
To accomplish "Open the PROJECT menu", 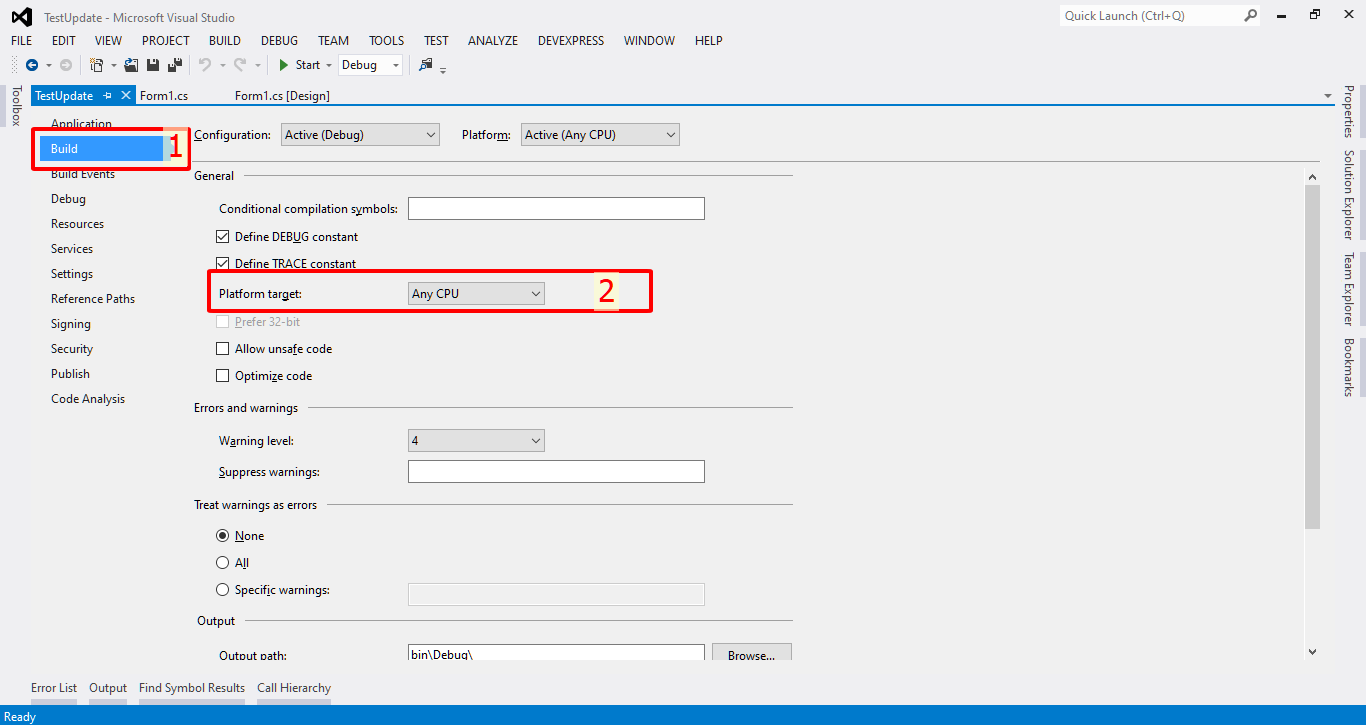I will click(166, 41).
